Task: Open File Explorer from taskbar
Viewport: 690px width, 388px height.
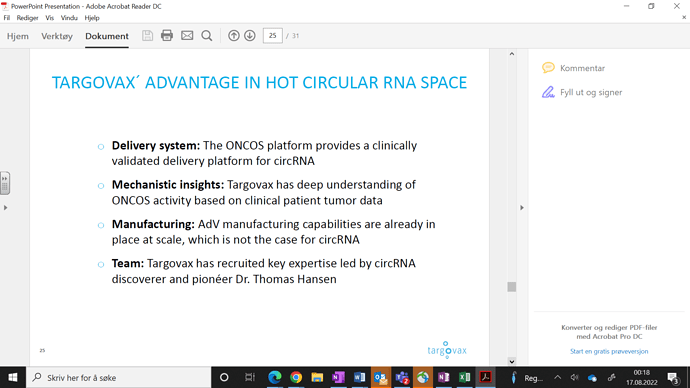Action: [317, 377]
